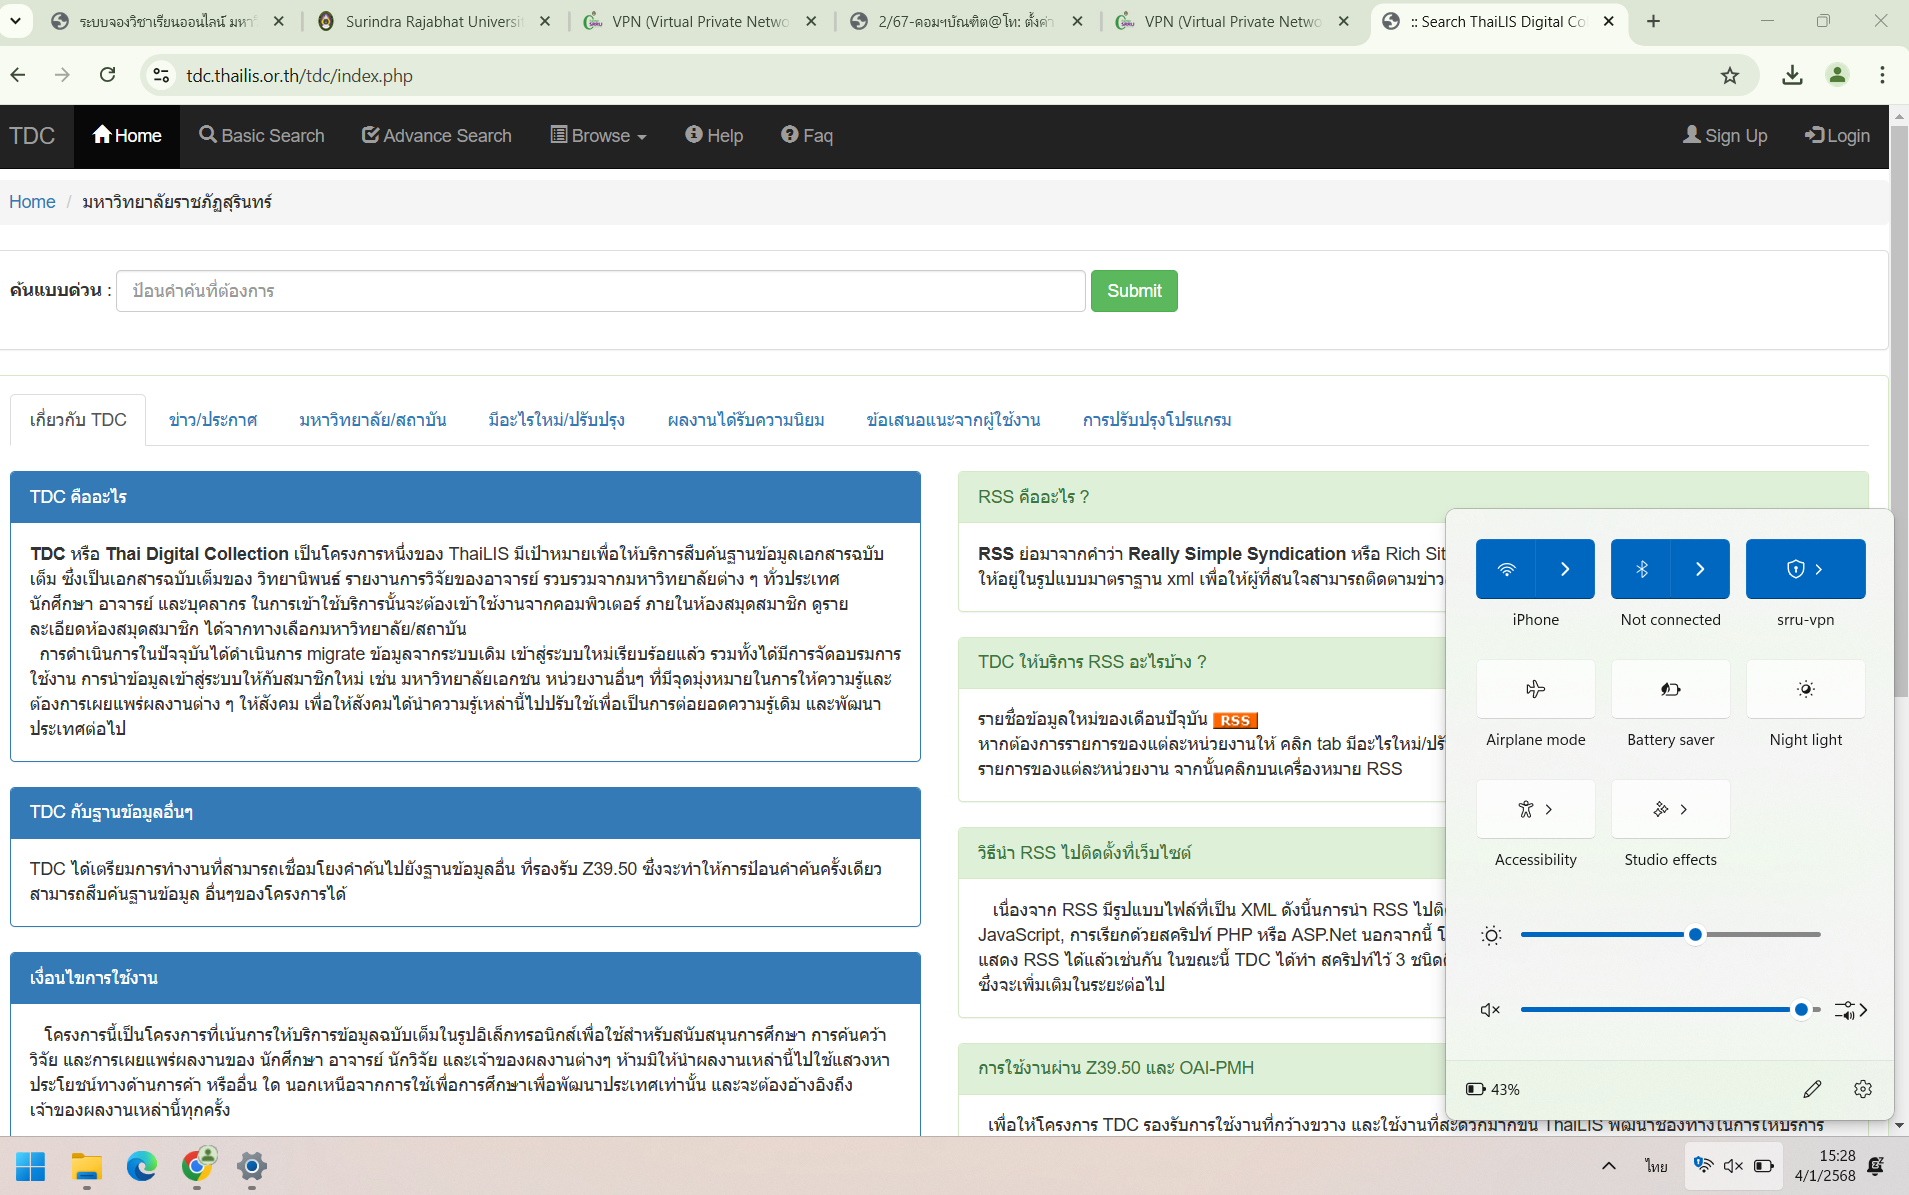Add a new browser tab
This screenshot has height=1195, width=1909.
[1653, 21]
